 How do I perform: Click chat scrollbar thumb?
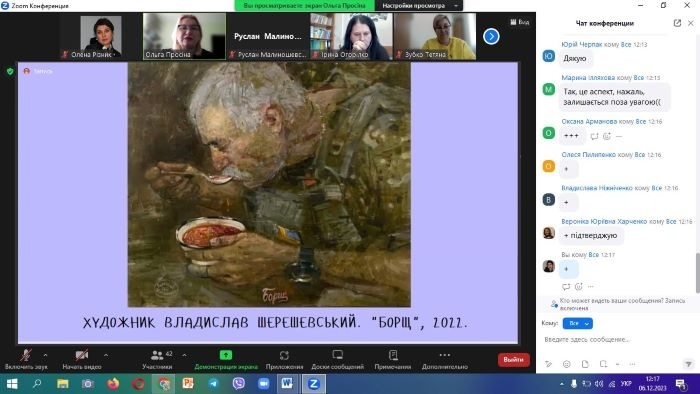click(697, 273)
